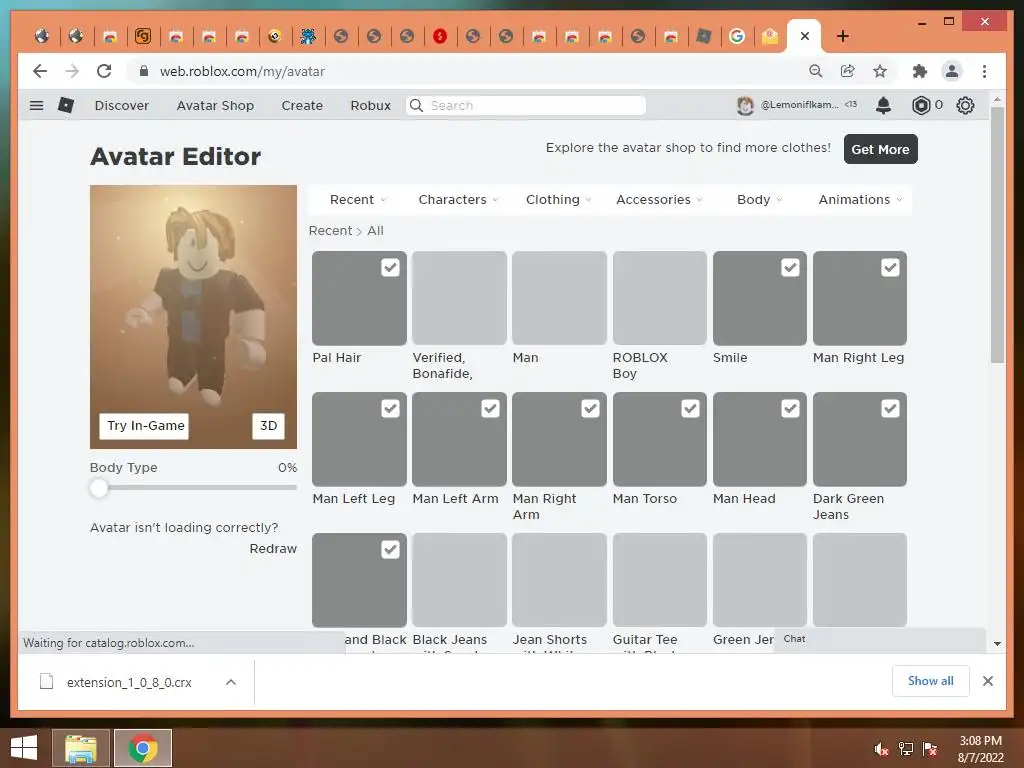The height and width of the screenshot is (768, 1024).
Task: Share this page via the share icon
Action: click(x=848, y=71)
